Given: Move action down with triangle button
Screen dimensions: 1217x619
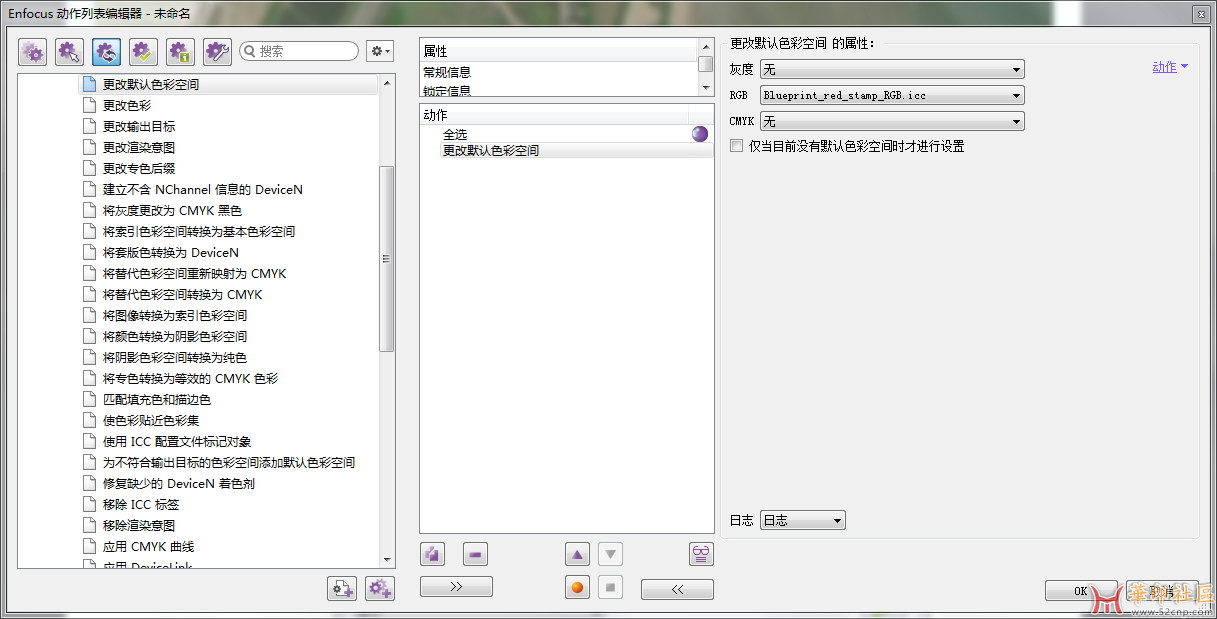Looking at the screenshot, I should (x=611, y=554).
